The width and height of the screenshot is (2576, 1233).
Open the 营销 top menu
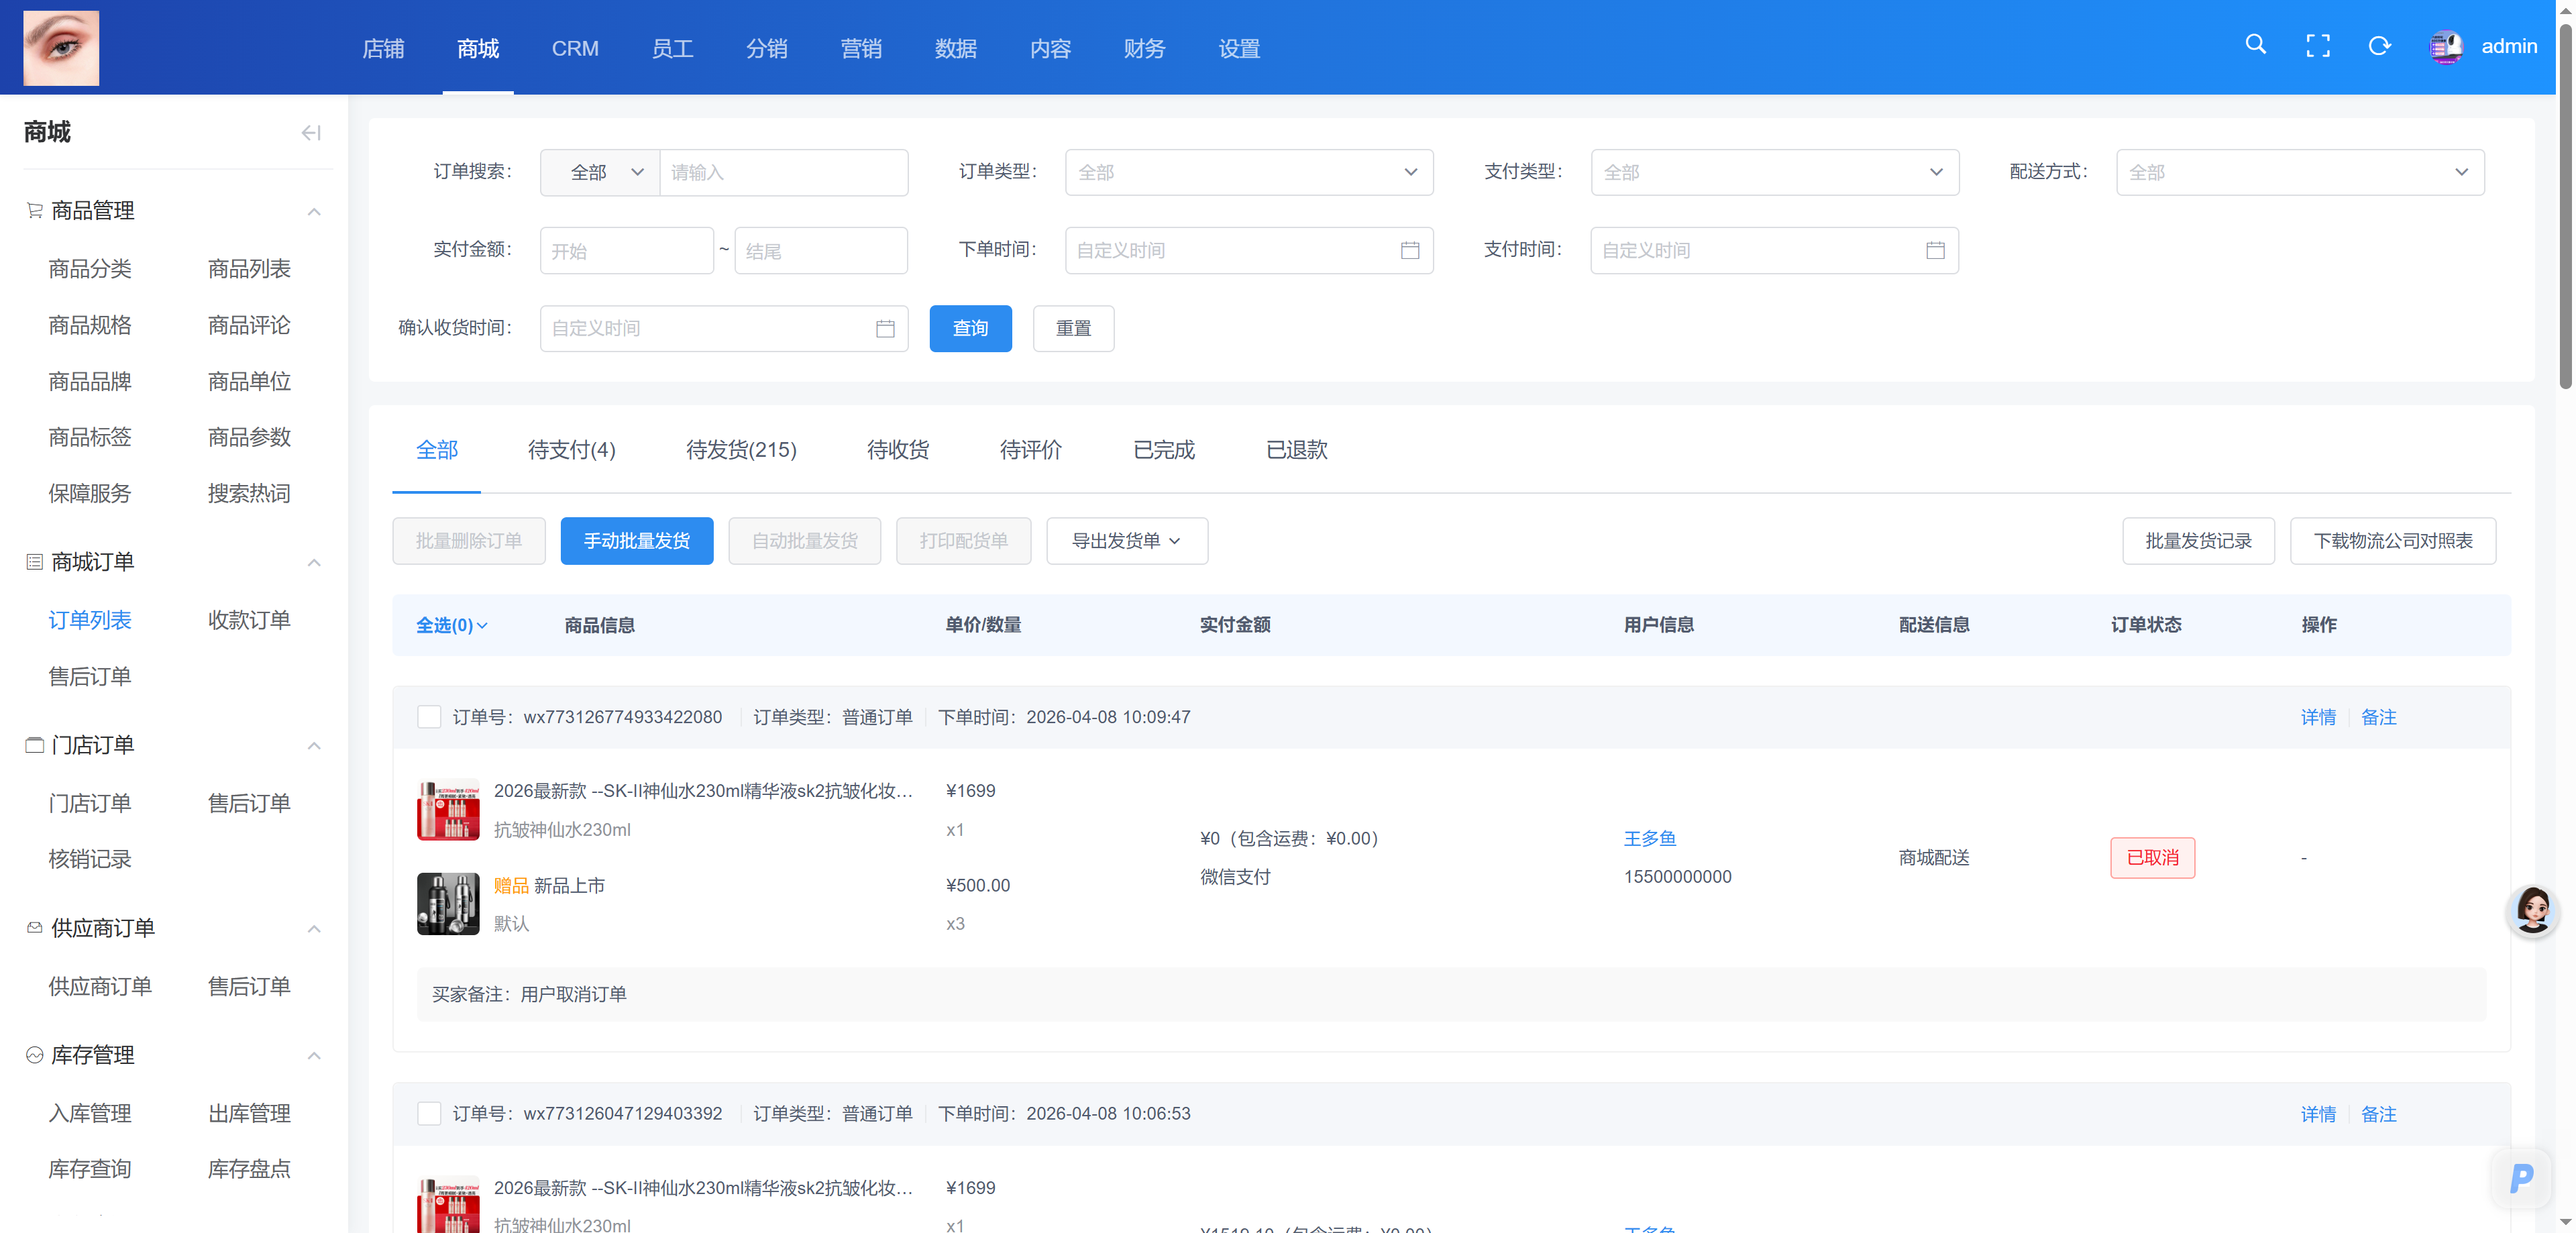pos(861,48)
